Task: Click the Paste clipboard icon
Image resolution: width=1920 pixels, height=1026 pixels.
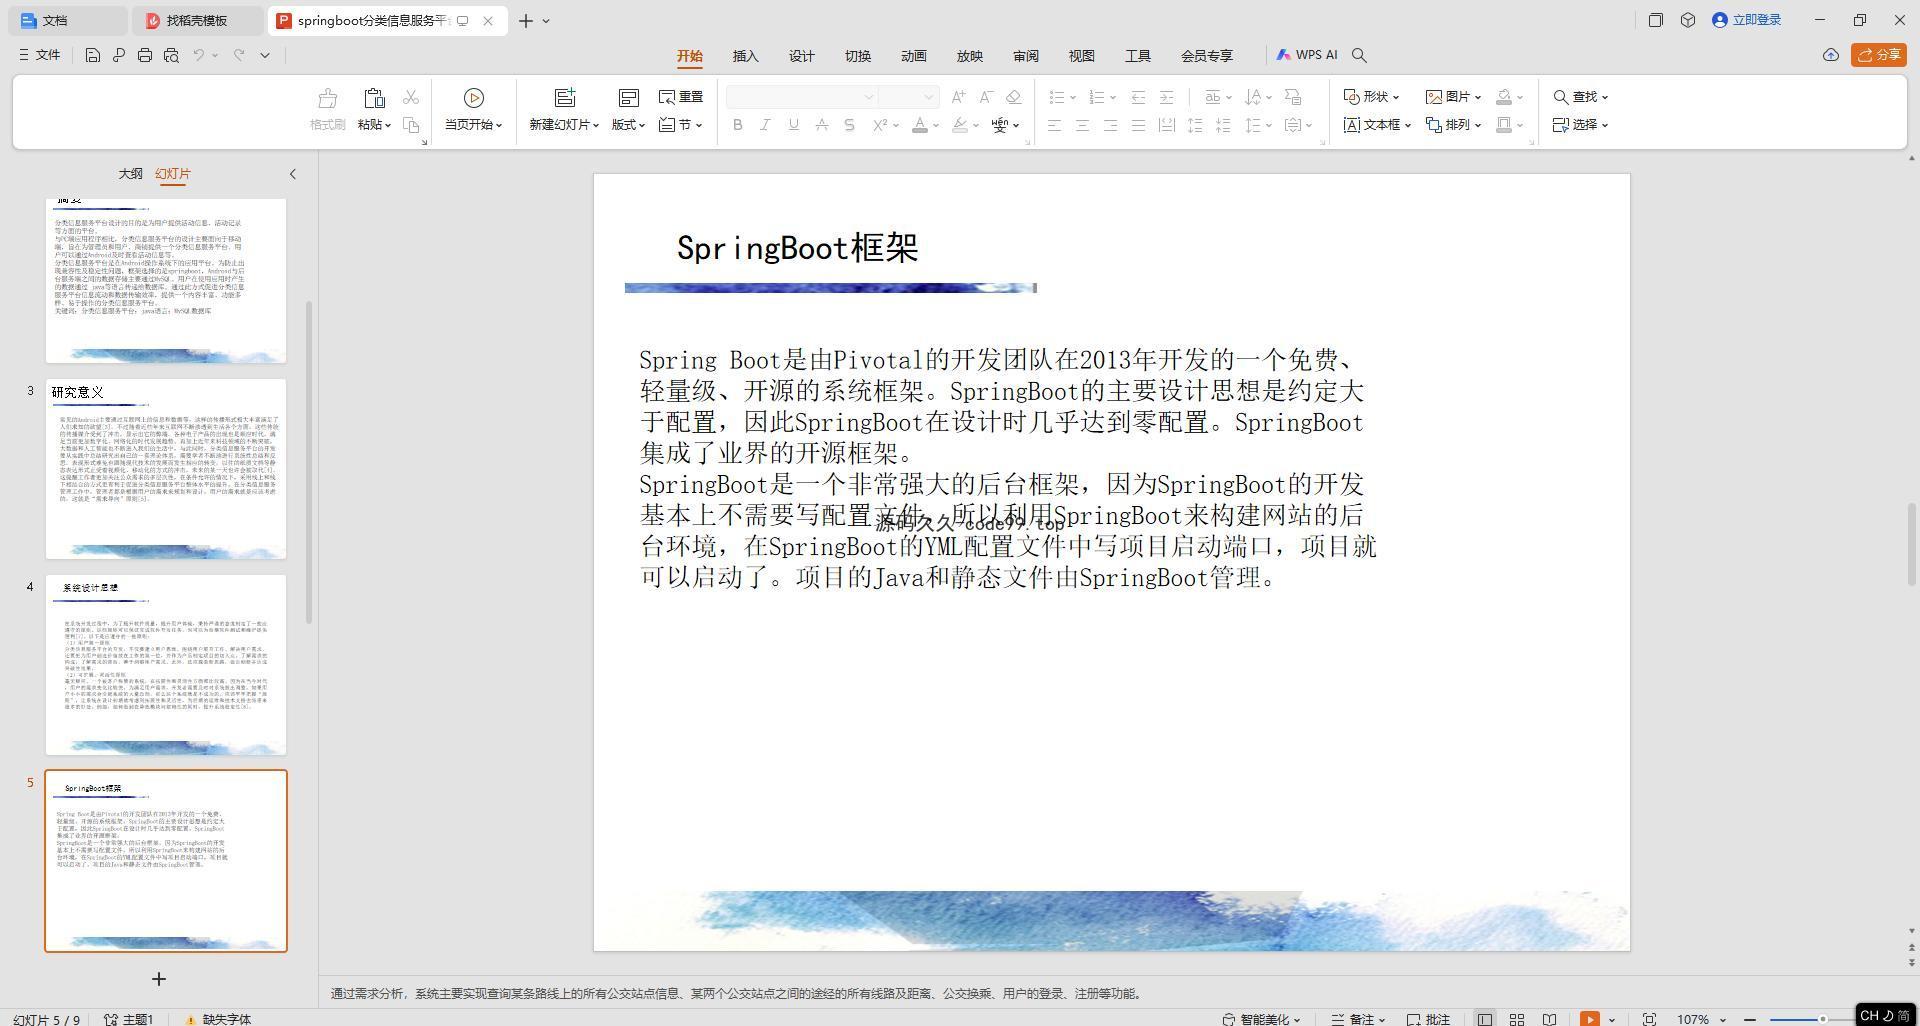Action: tap(374, 98)
